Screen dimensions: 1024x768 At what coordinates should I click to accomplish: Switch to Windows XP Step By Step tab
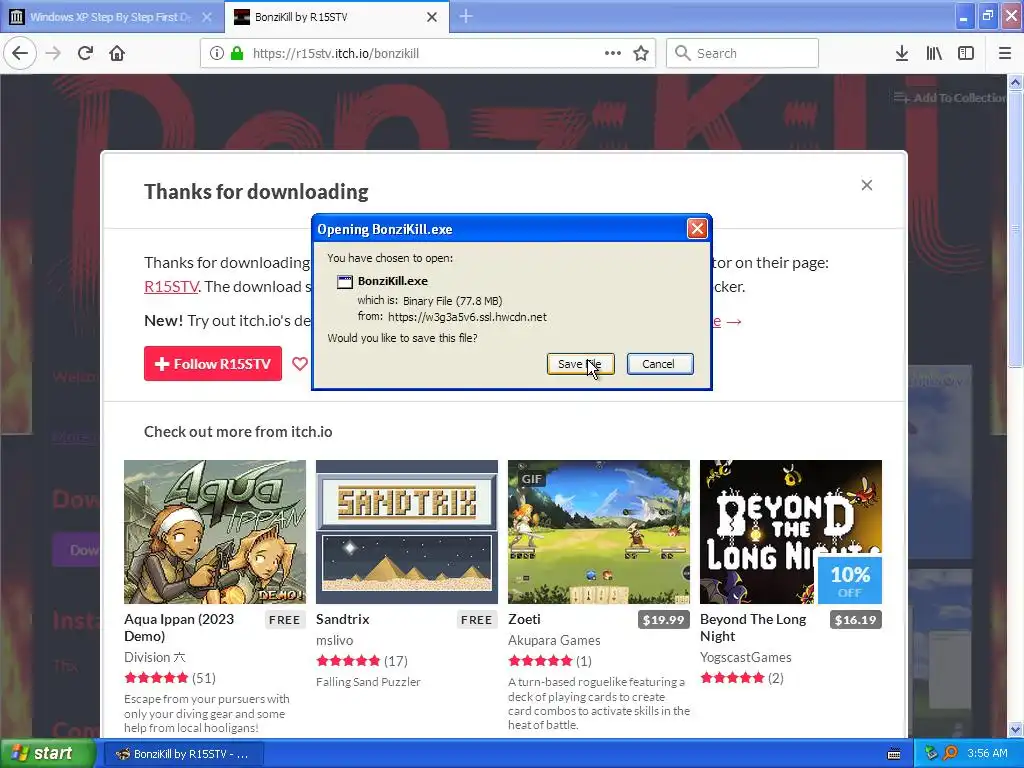(110, 17)
